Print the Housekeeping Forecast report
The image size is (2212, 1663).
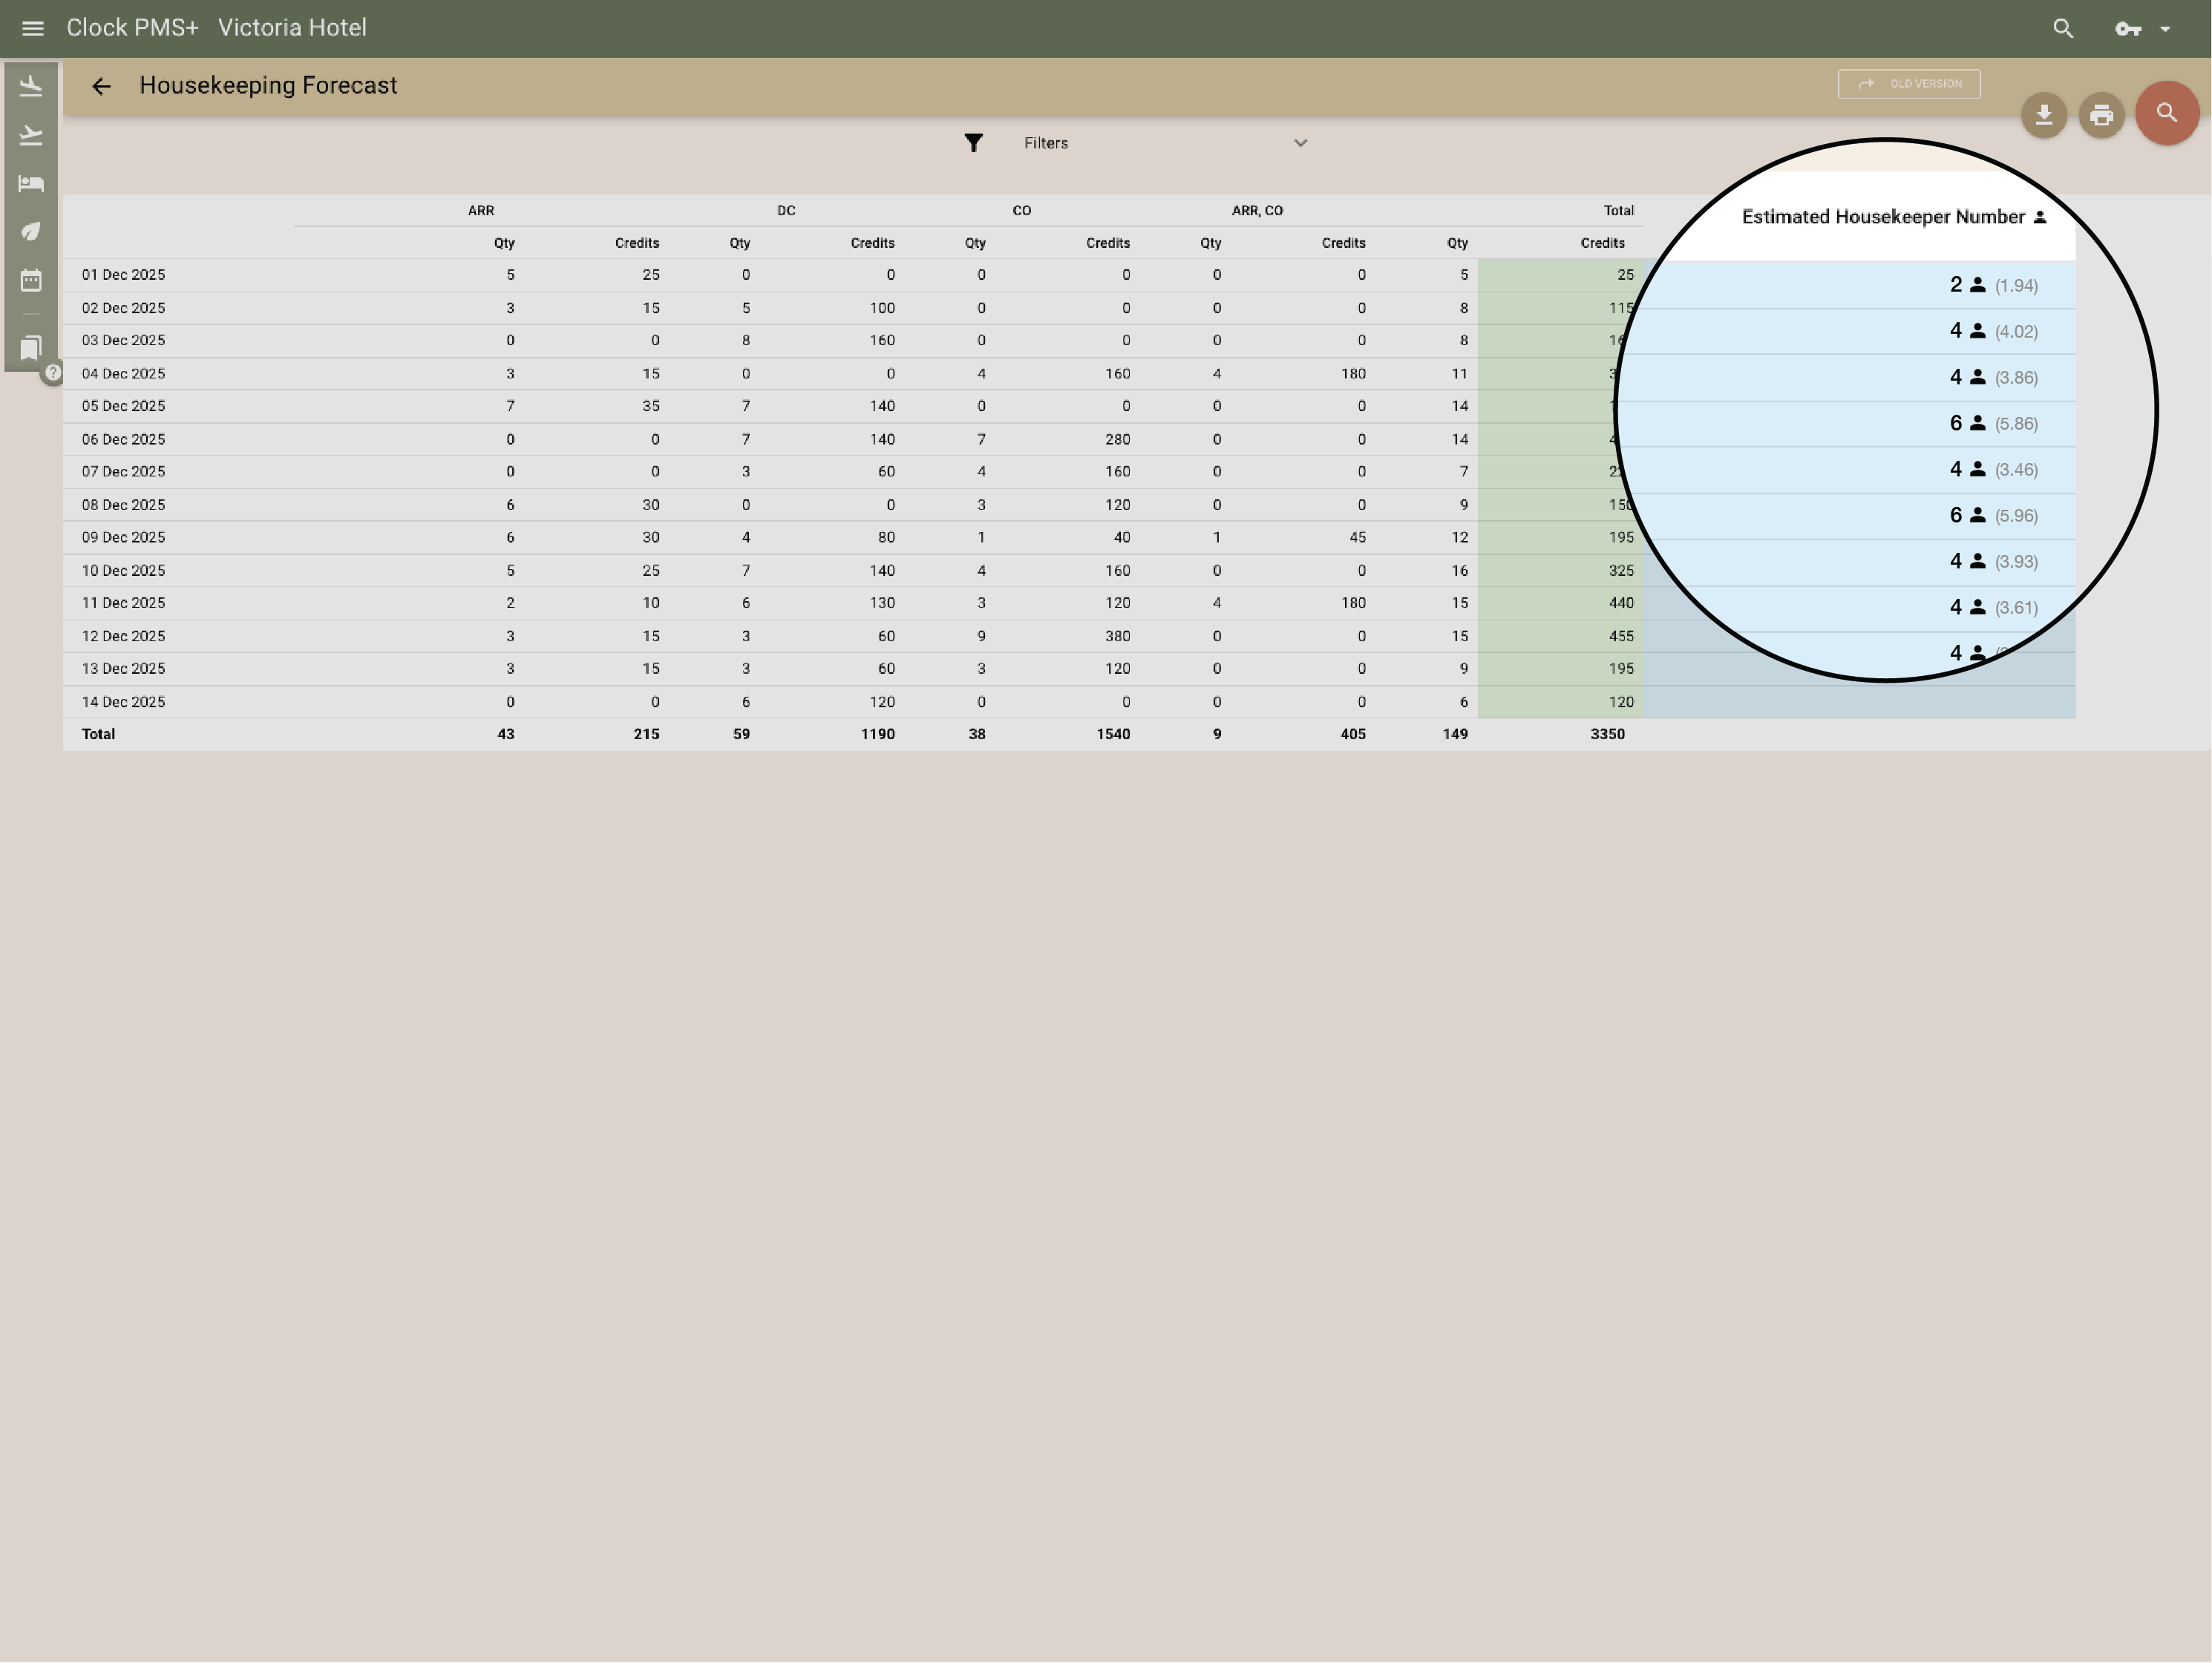point(2101,115)
